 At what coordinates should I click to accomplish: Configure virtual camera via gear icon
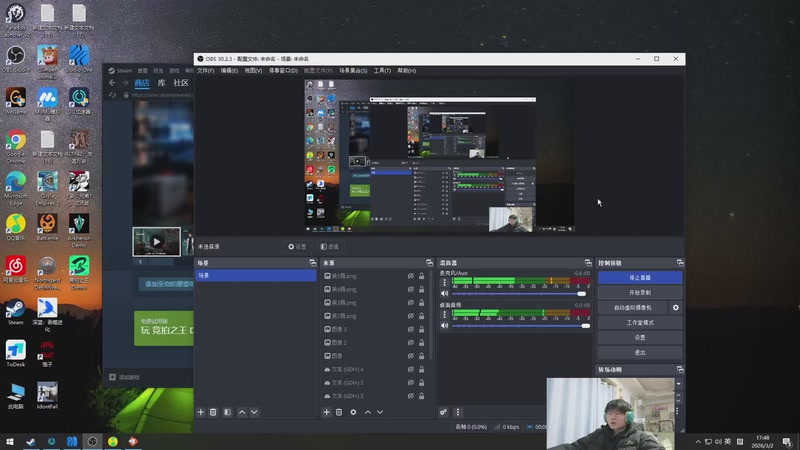pos(676,308)
